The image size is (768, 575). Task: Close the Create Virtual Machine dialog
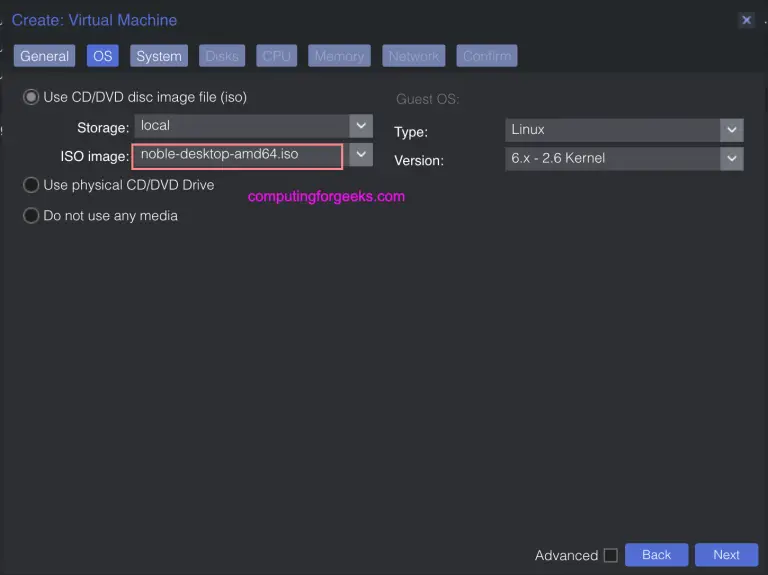746,20
